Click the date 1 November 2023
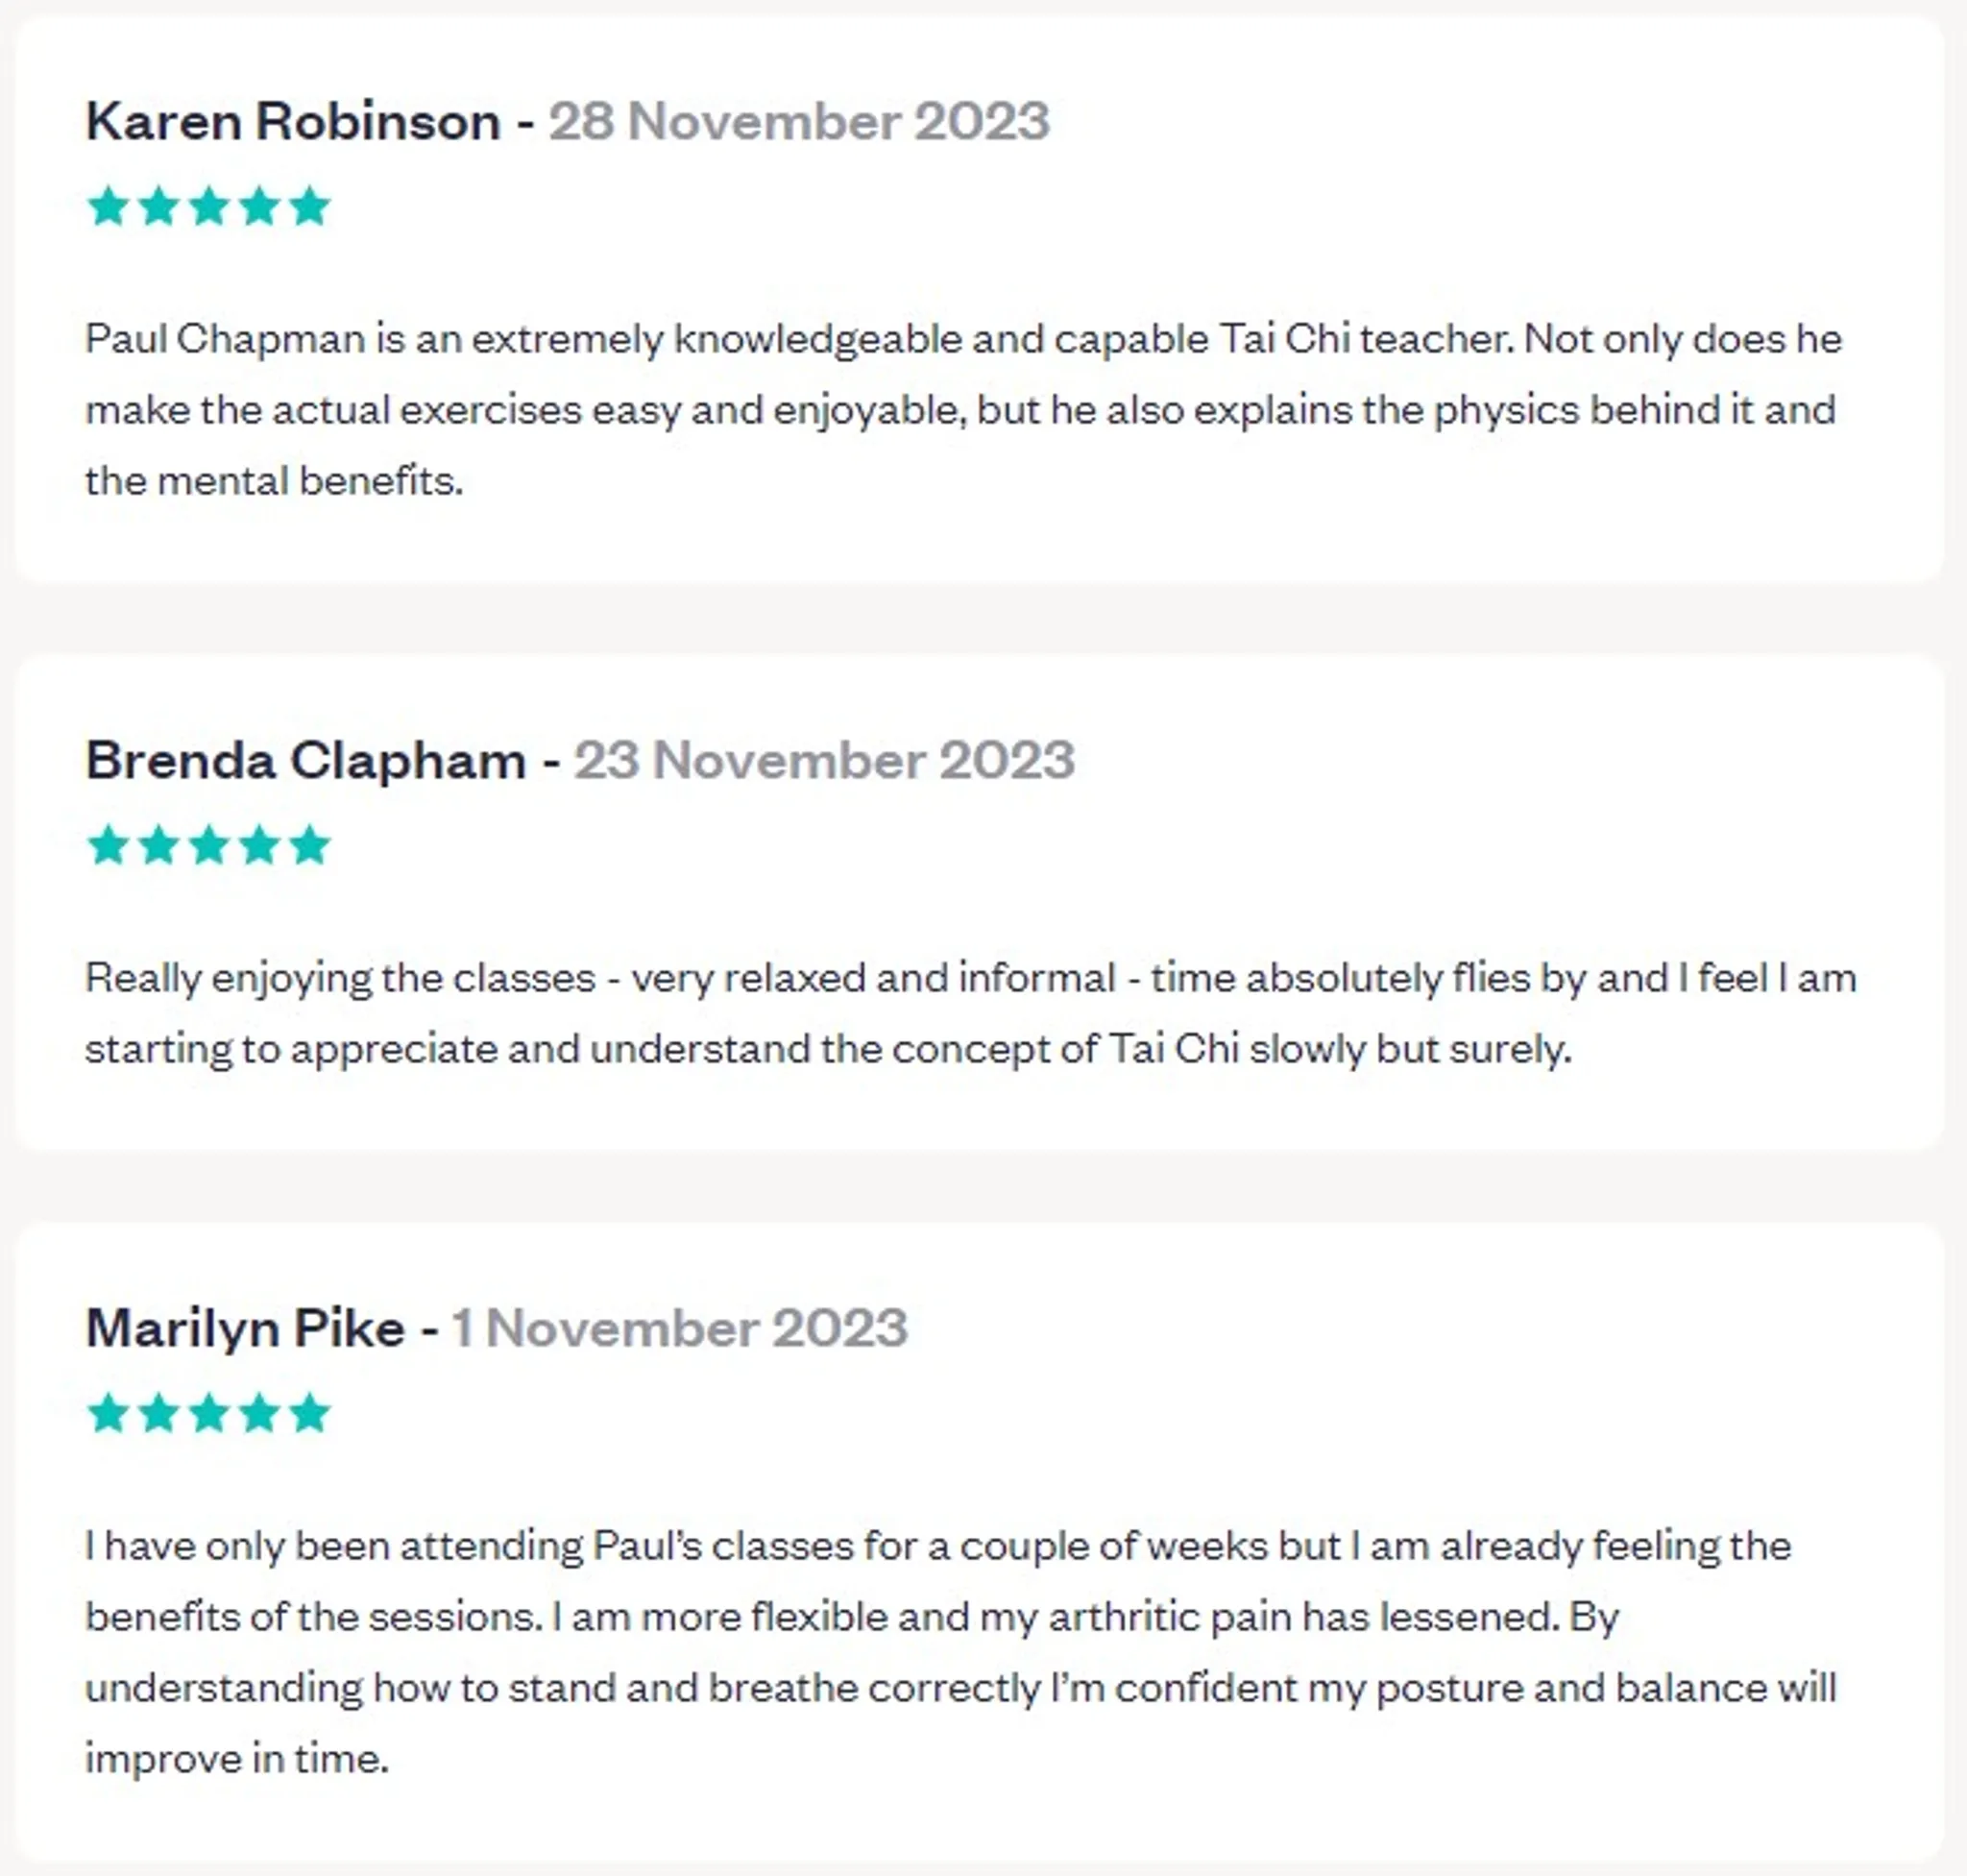This screenshot has height=1876, width=1967. 680,1329
